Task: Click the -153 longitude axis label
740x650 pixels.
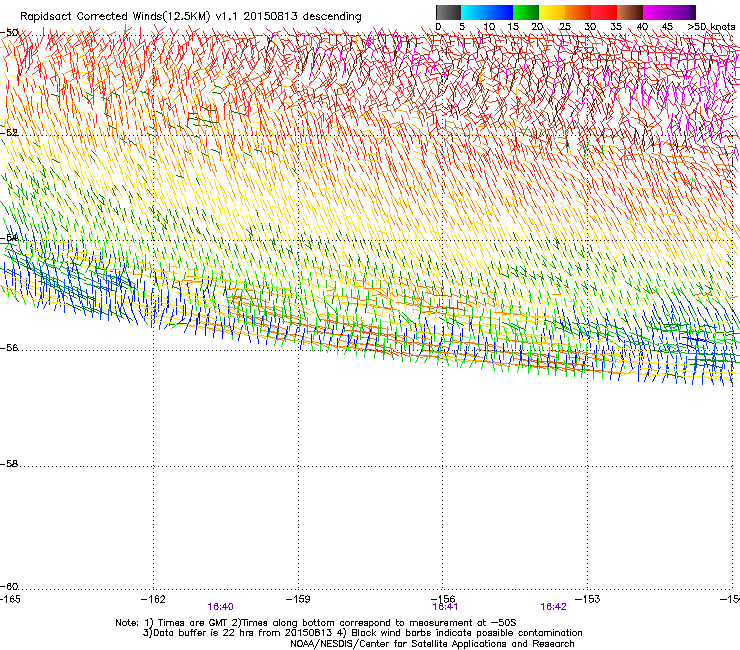Action: (588, 599)
